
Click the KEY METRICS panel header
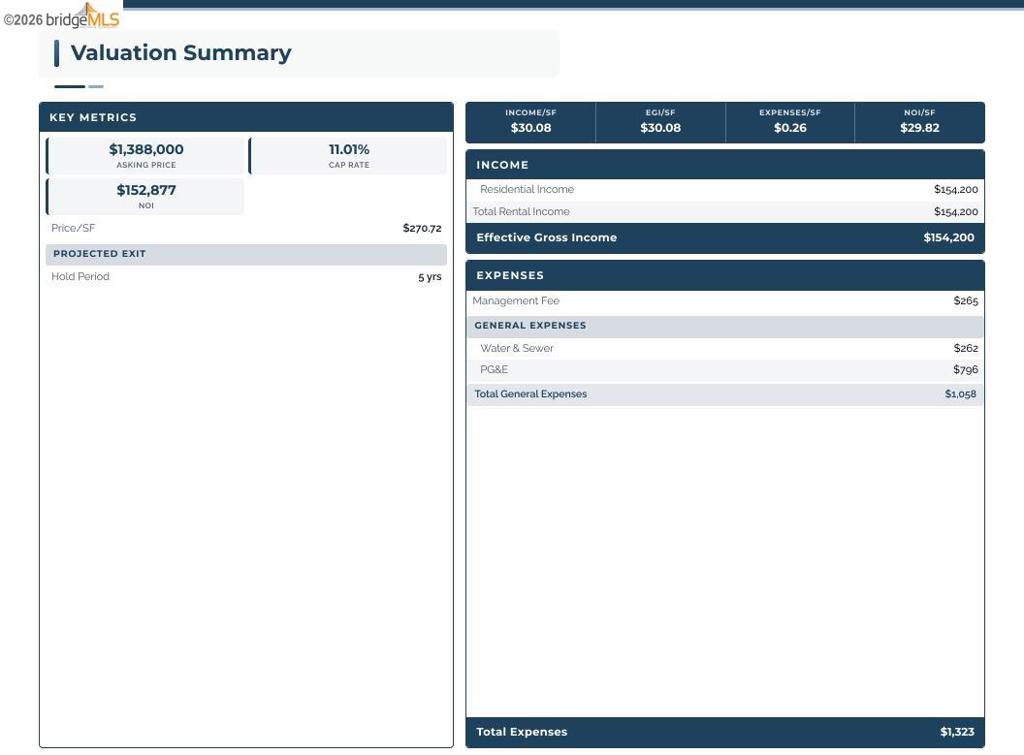point(246,118)
